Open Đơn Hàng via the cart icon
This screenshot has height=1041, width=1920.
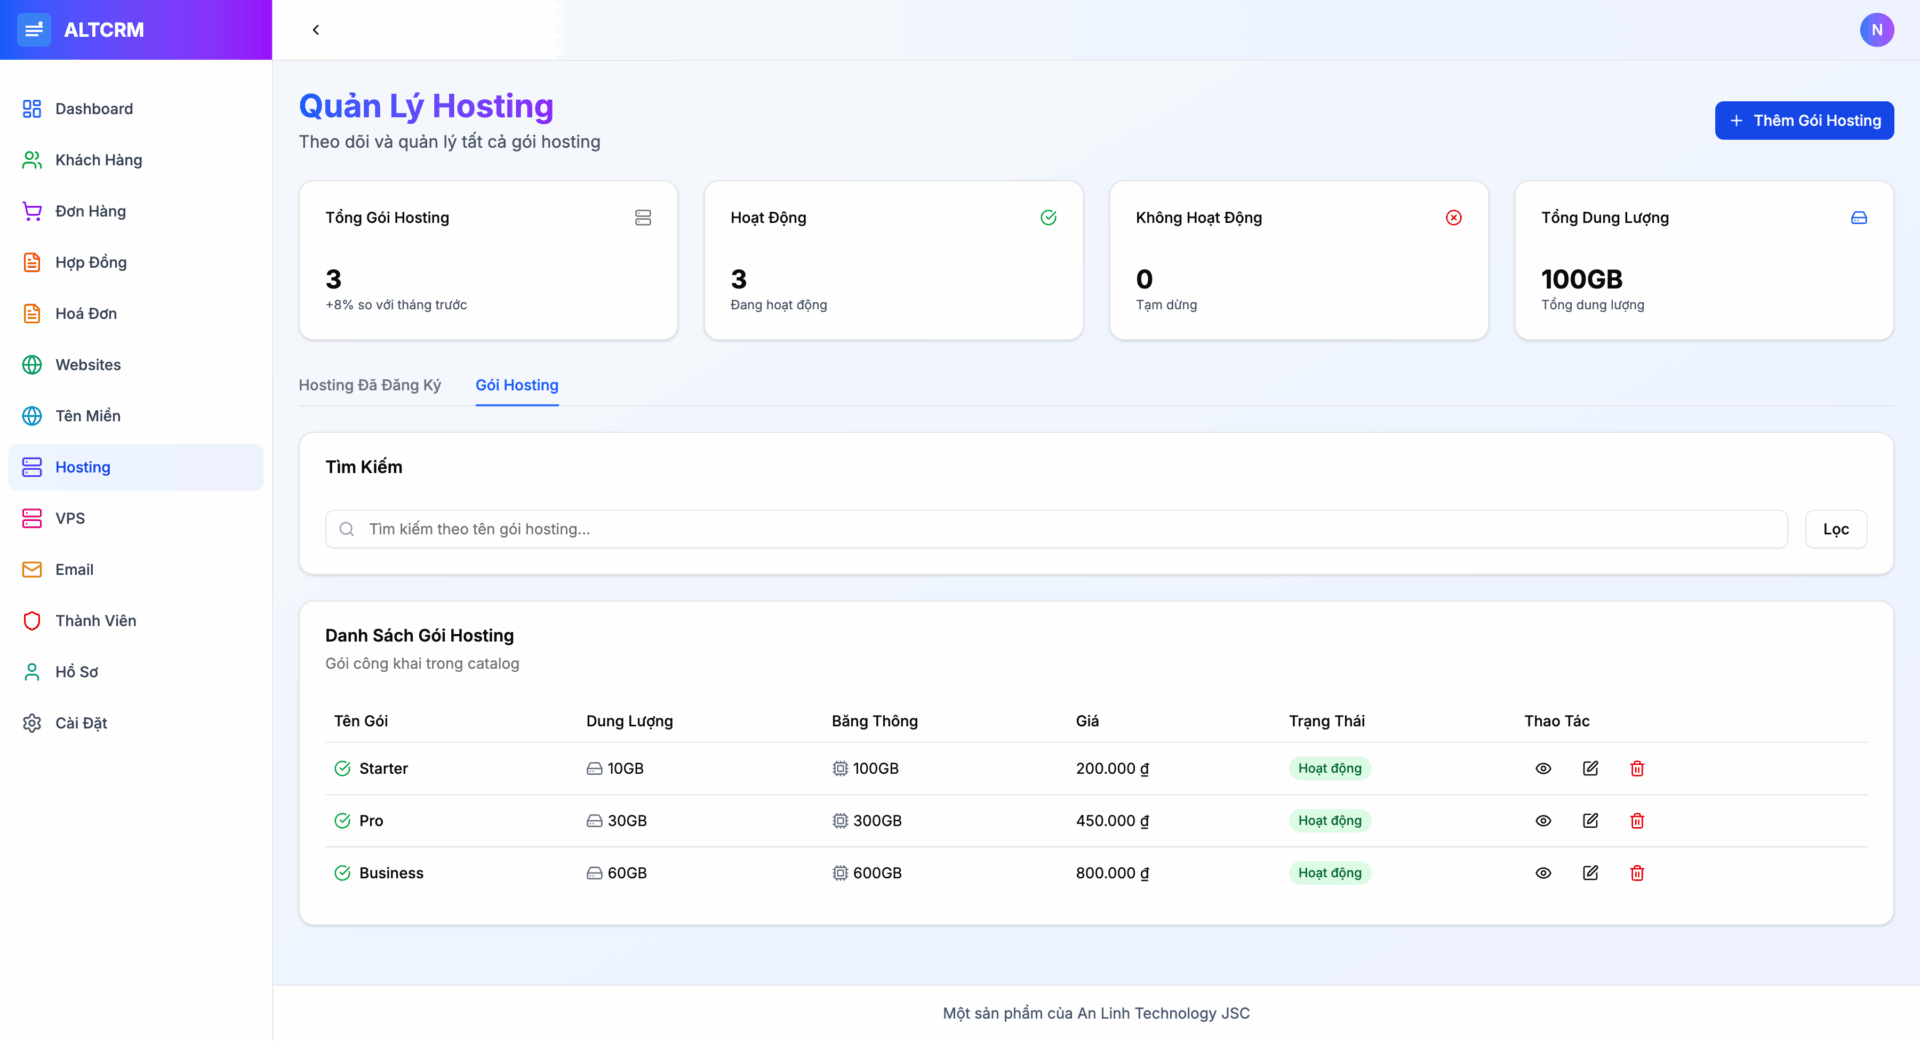click(31, 211)
